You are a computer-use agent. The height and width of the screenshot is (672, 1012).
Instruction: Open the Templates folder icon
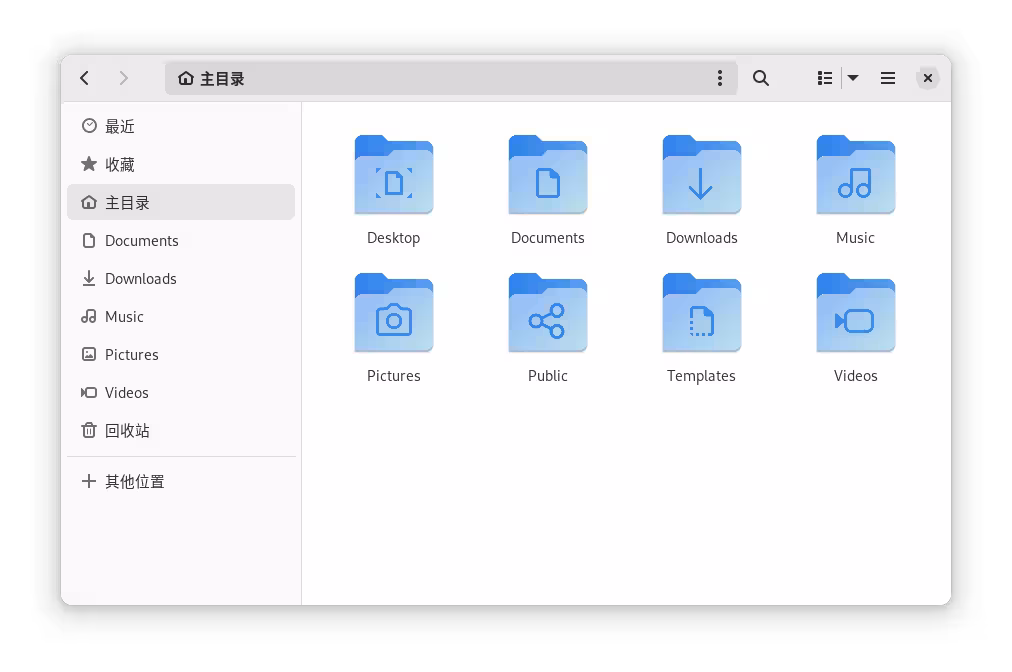pyautogui.click(x=701, y=314)
